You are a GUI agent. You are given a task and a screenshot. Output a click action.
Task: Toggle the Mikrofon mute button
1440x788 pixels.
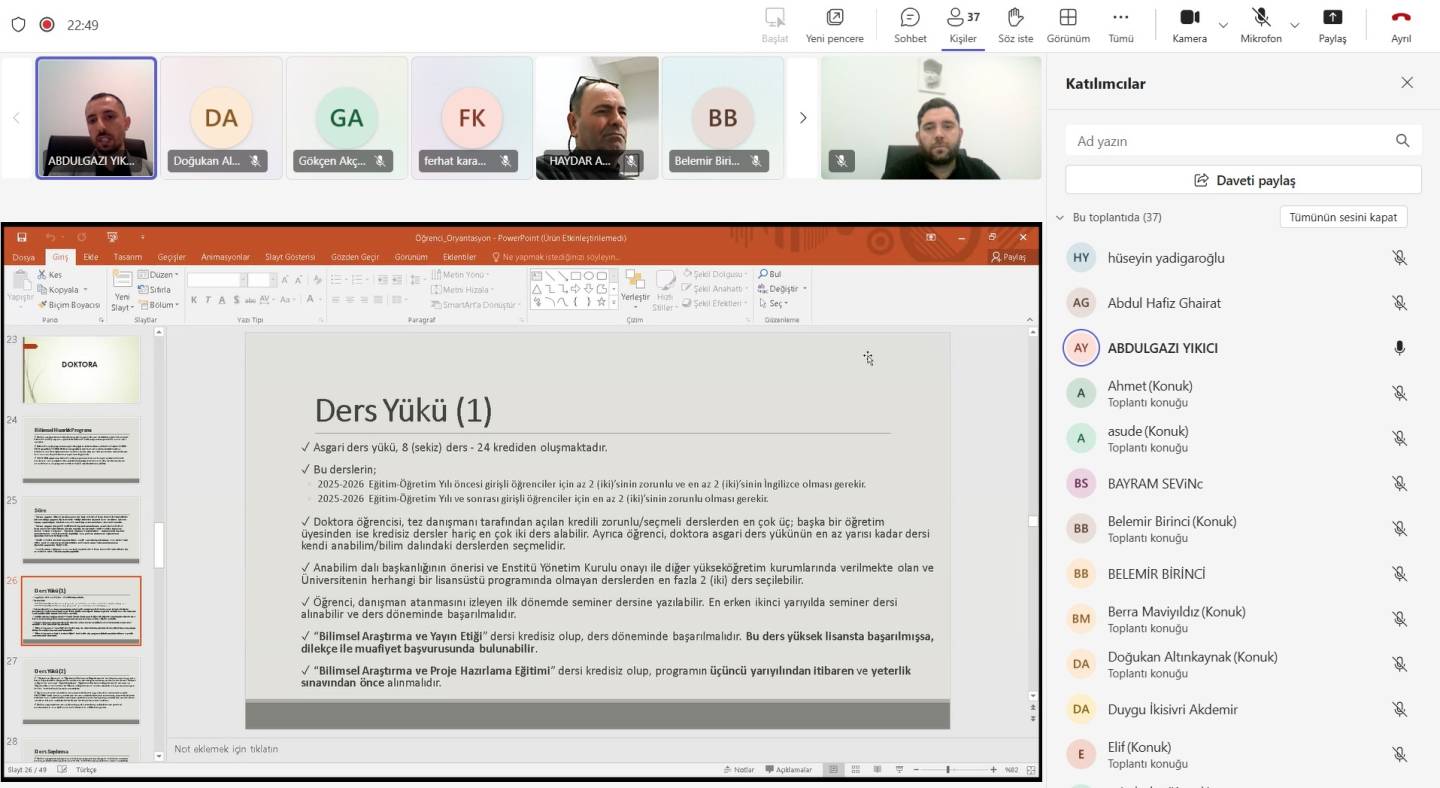click(1261, 18)
